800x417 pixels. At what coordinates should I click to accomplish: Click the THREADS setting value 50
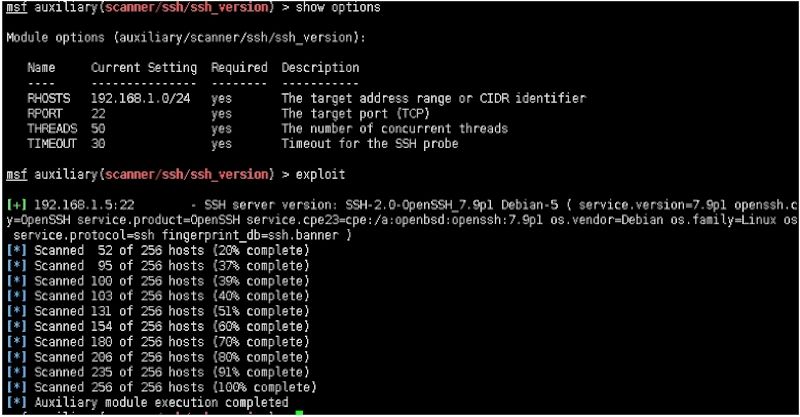click(x=98, y=129)
